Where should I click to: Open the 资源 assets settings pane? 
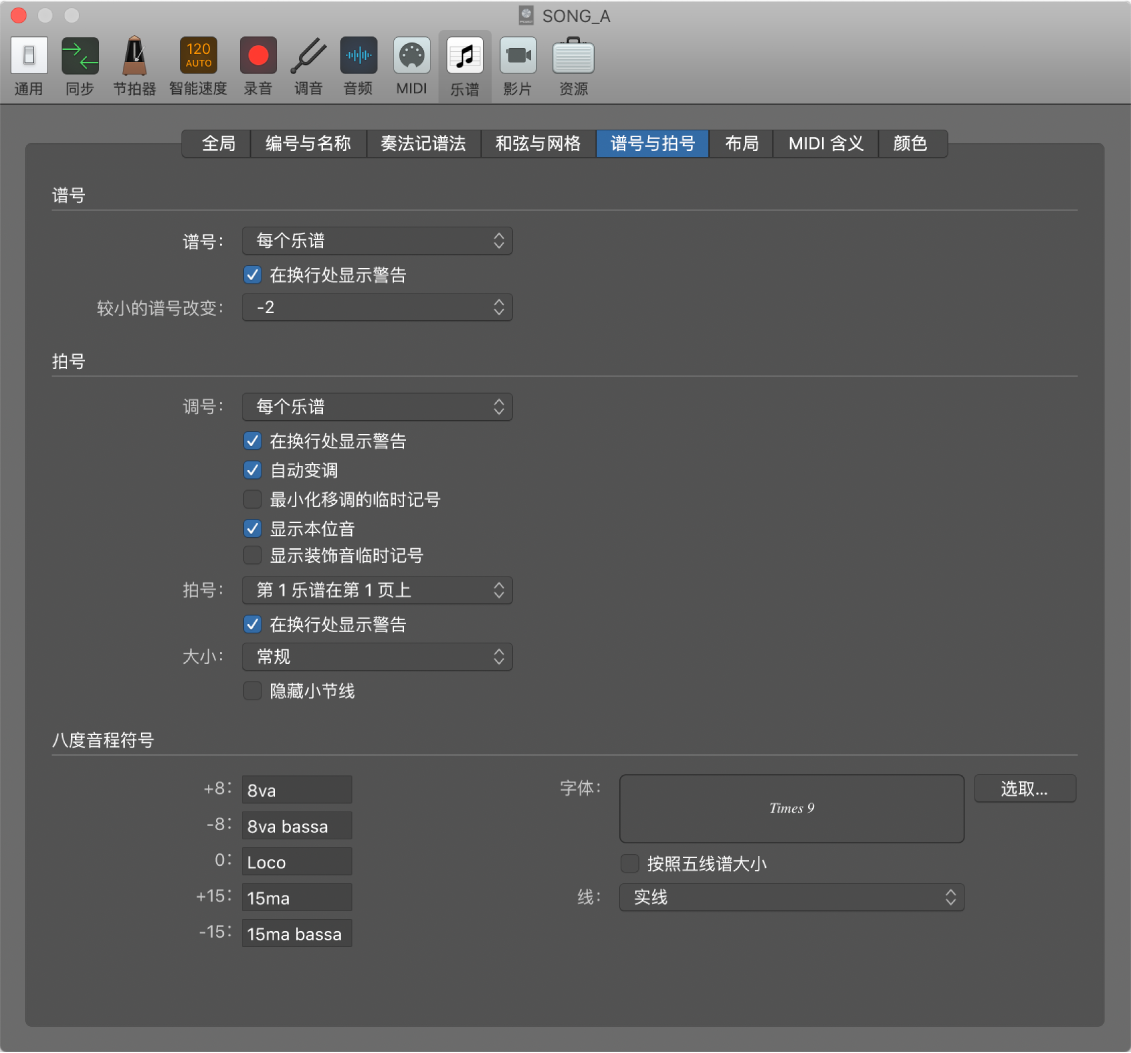click(x=573, y=66)
